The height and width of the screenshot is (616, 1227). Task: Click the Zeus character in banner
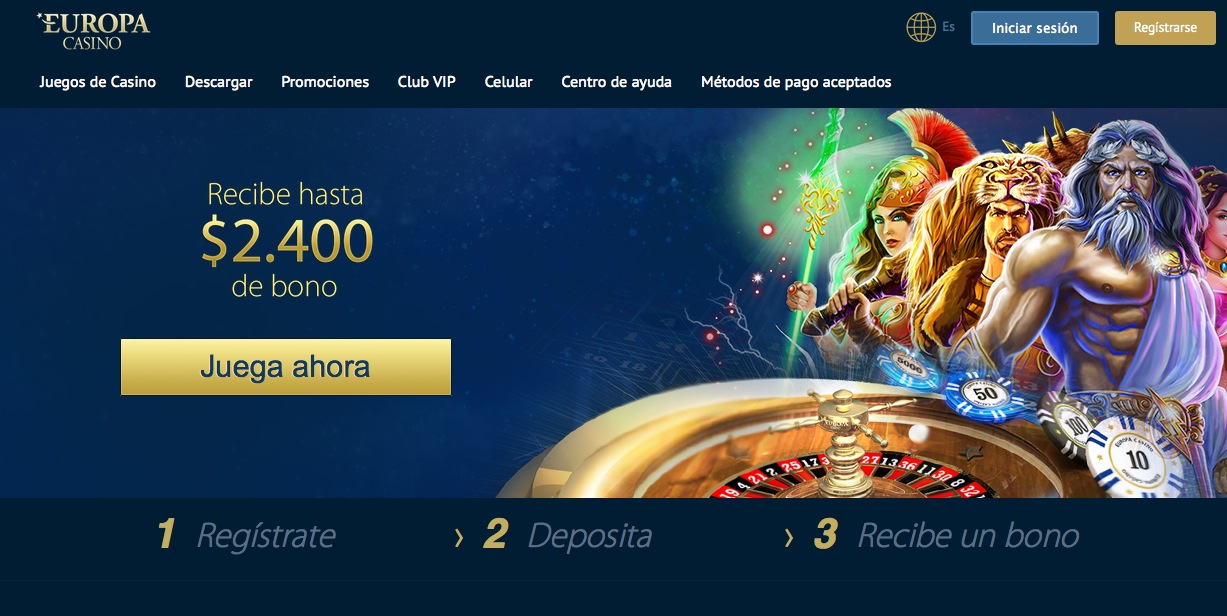tap(1112, 260)
